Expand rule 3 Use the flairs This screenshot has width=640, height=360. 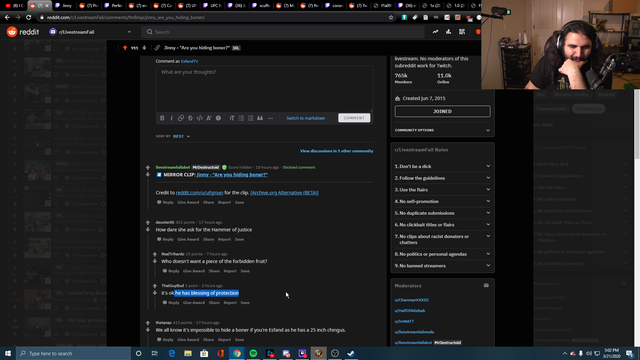(x=442, y=190)
